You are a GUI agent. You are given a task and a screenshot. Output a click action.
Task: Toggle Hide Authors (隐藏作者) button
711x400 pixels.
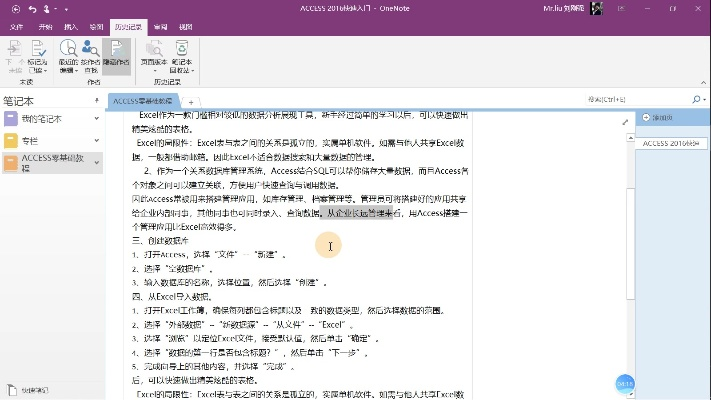[117, 57]
